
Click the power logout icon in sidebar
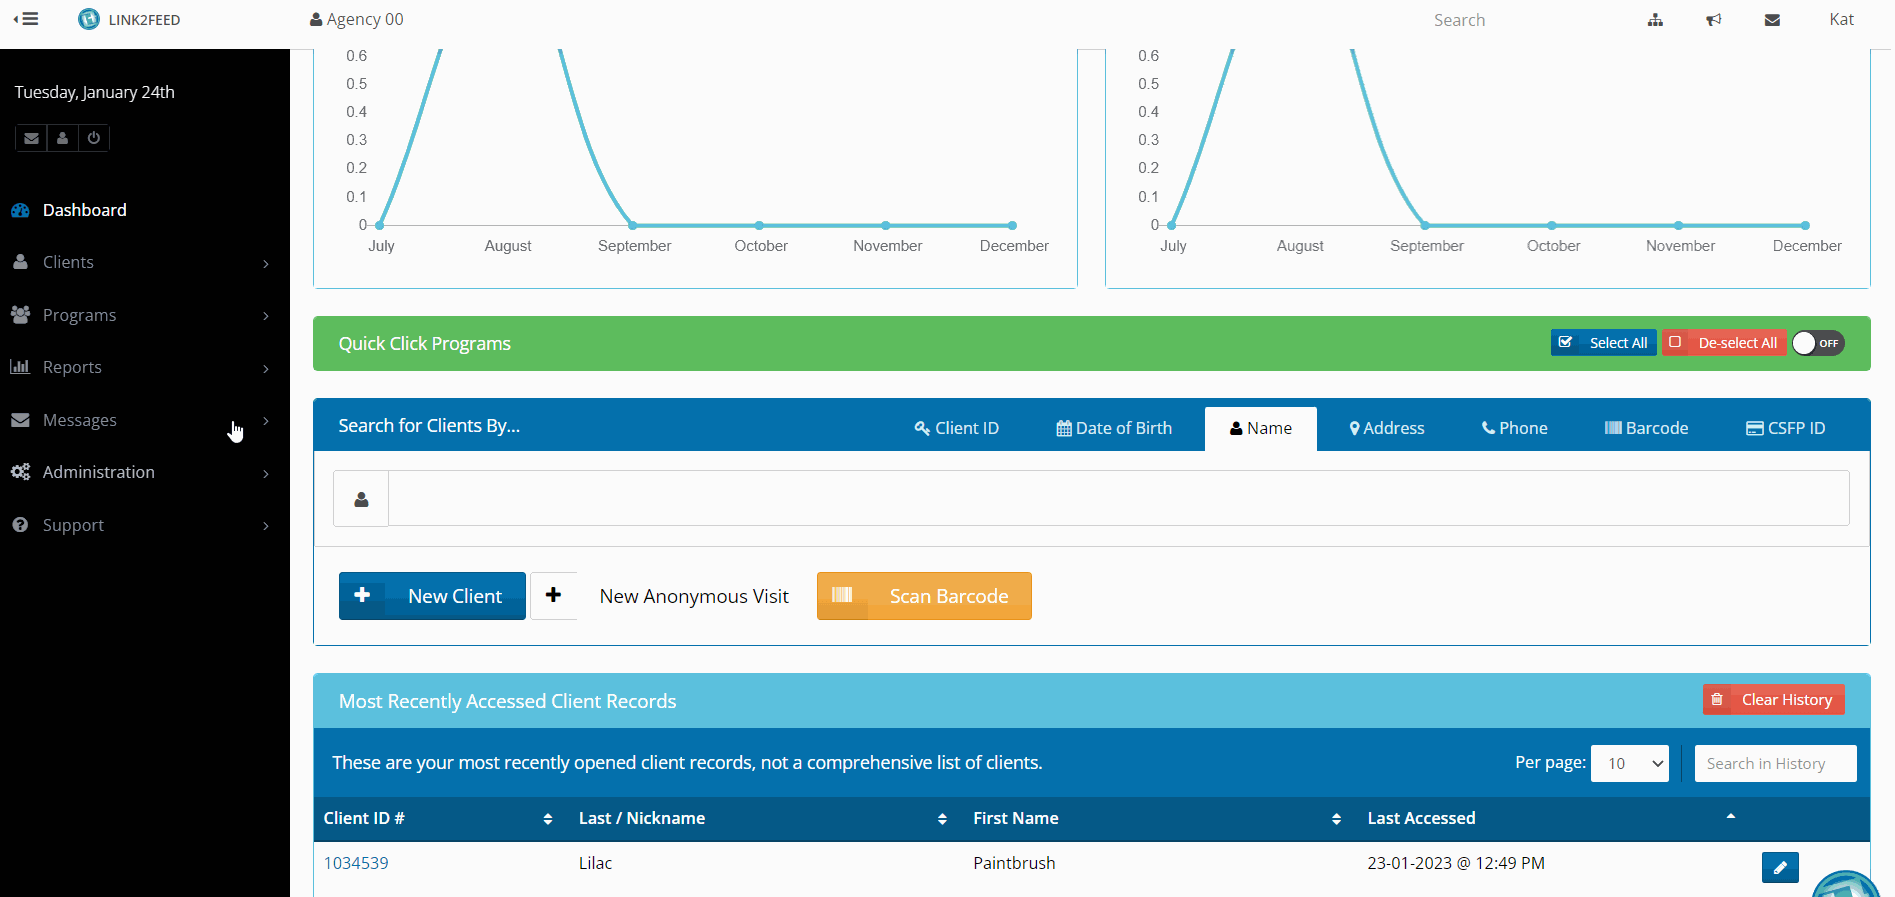click(94, 138)
